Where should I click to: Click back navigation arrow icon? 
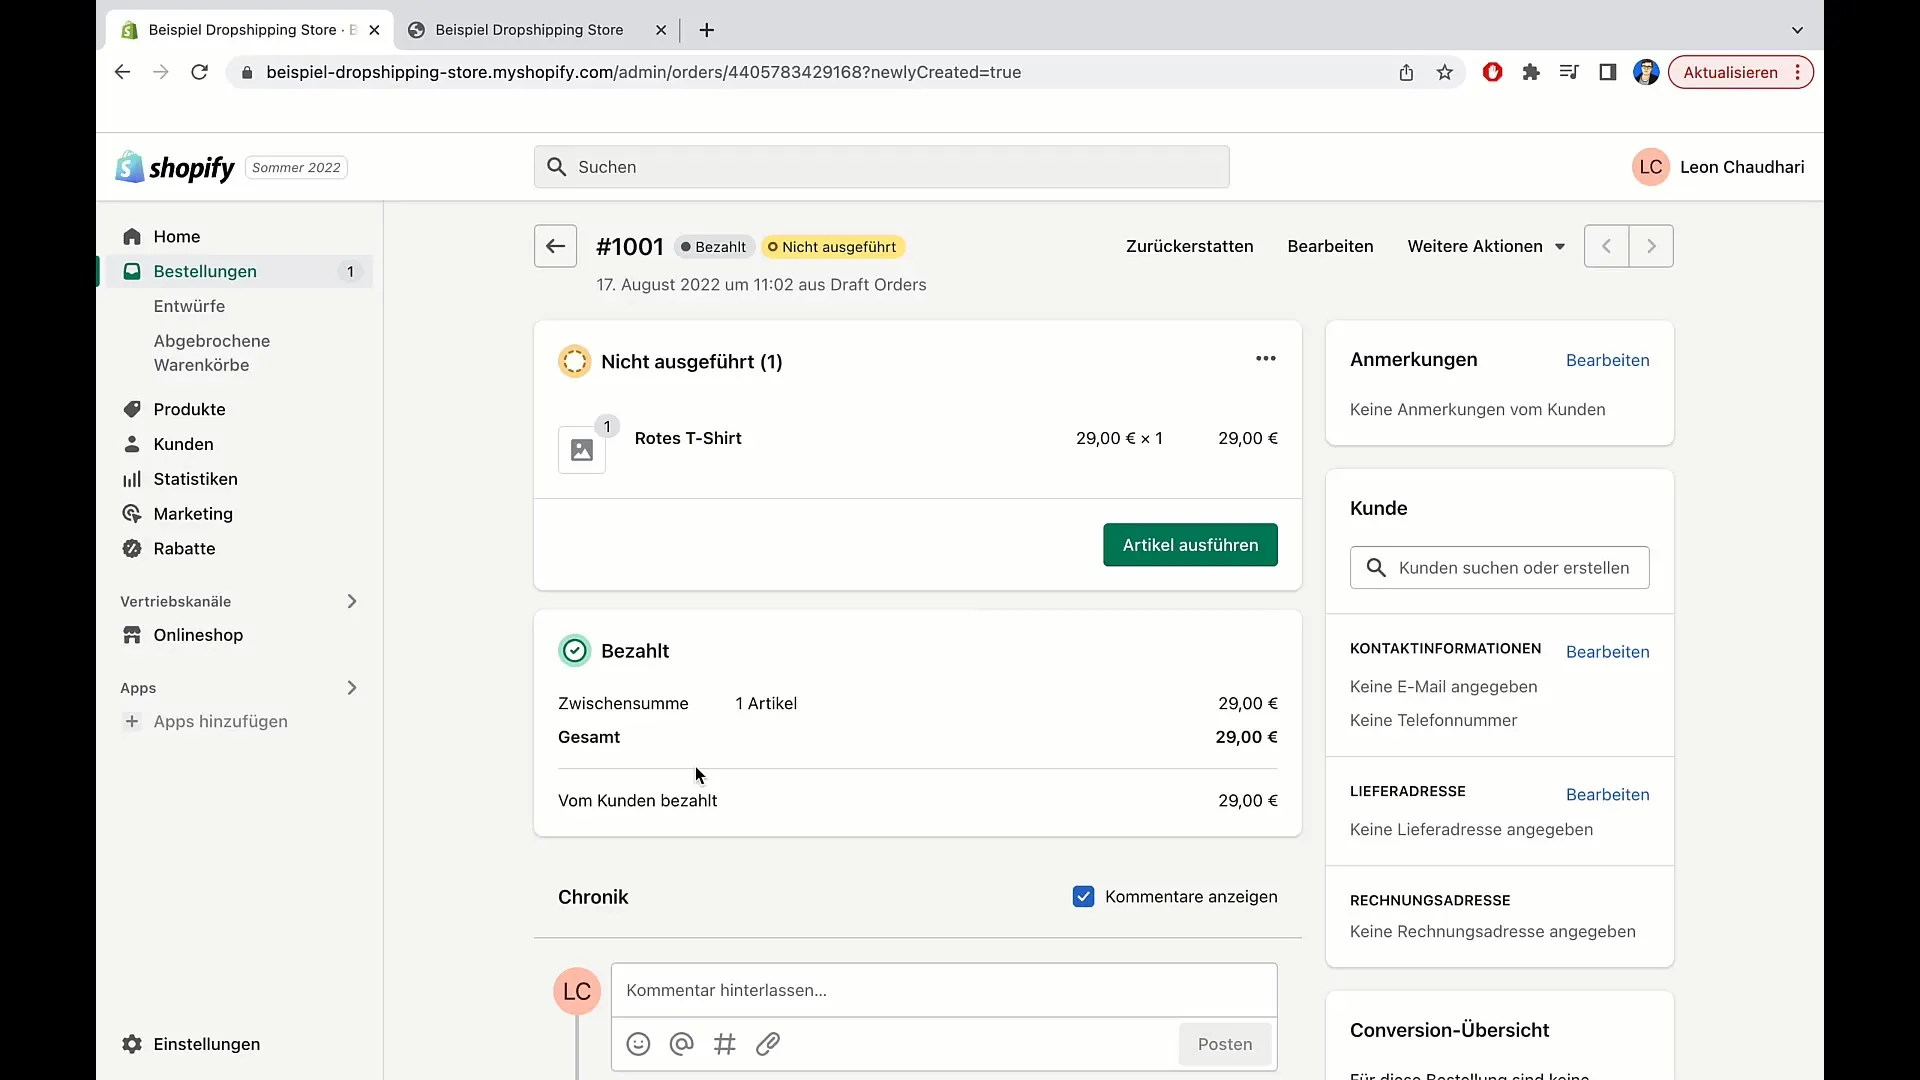tap(555, 247)
